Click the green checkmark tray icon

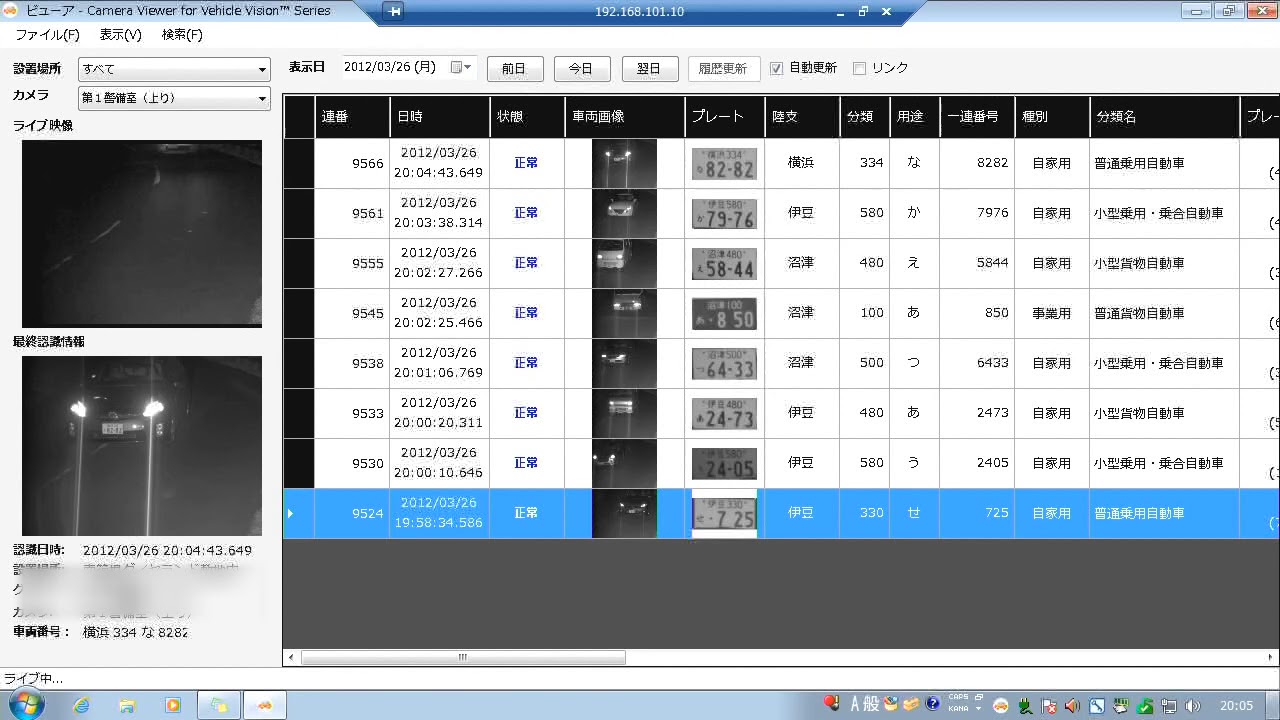click(1145, 706)
